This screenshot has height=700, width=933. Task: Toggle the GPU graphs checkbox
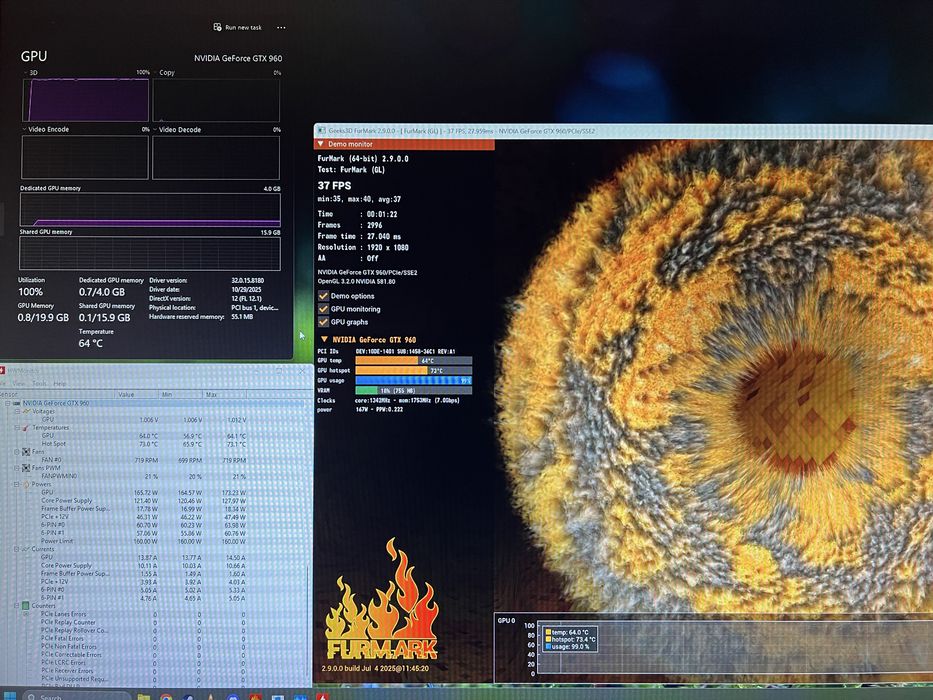tap(323, 322)
